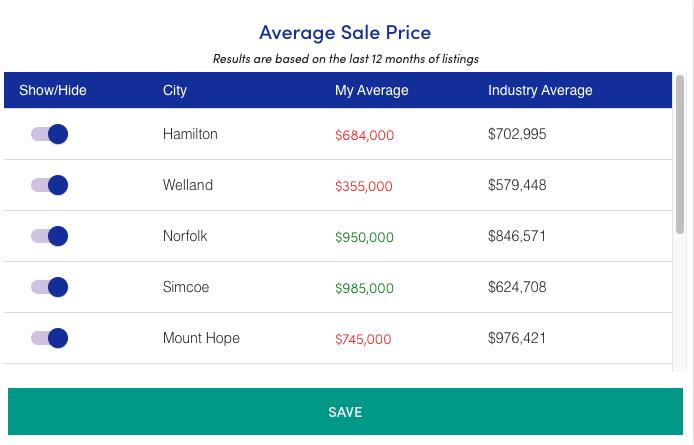Select the Hamilton city cell

190,134
